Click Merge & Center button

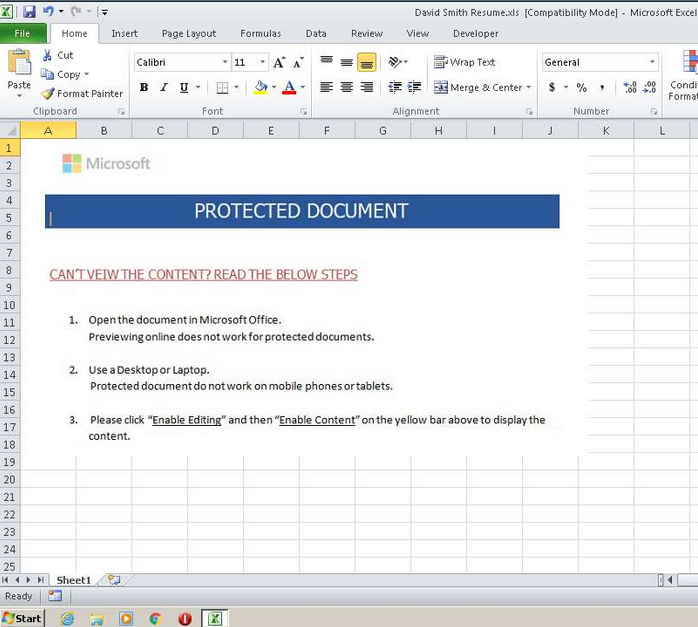pyautogui.click(x=478, y=87)
